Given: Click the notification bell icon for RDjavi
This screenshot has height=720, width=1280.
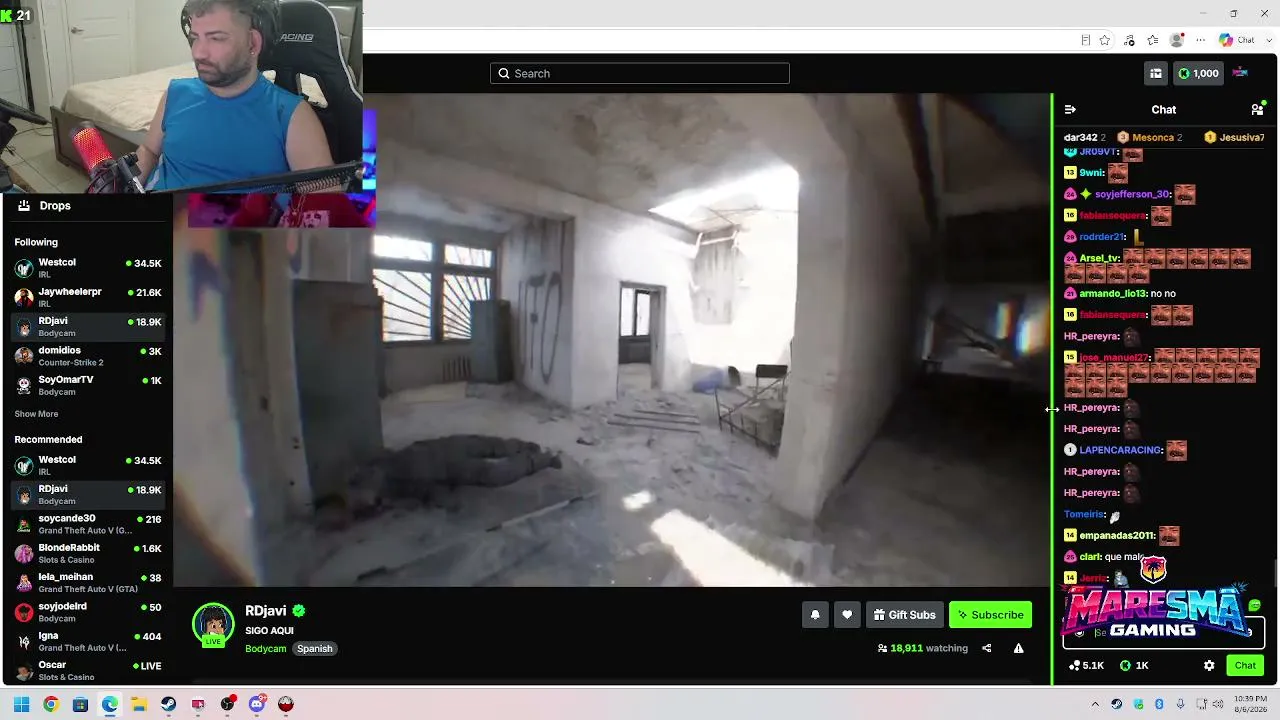Looking at the screenshot, I should click(815, 615).
